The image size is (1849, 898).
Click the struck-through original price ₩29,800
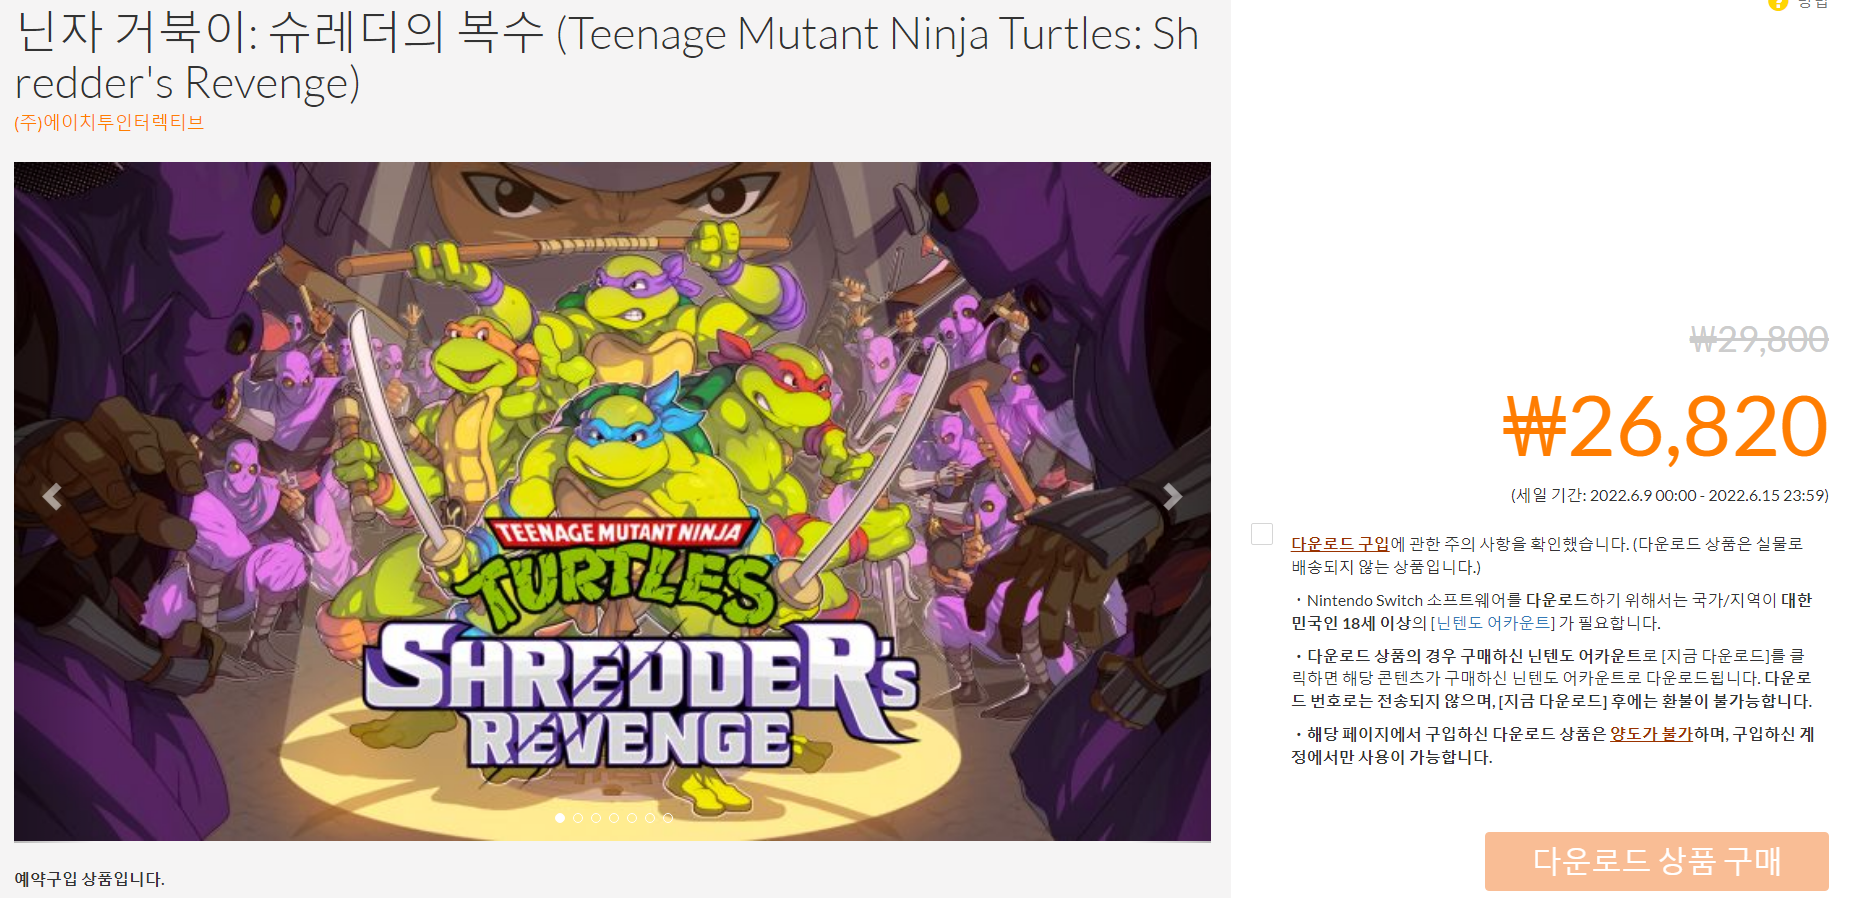[x=1759, y=340]
